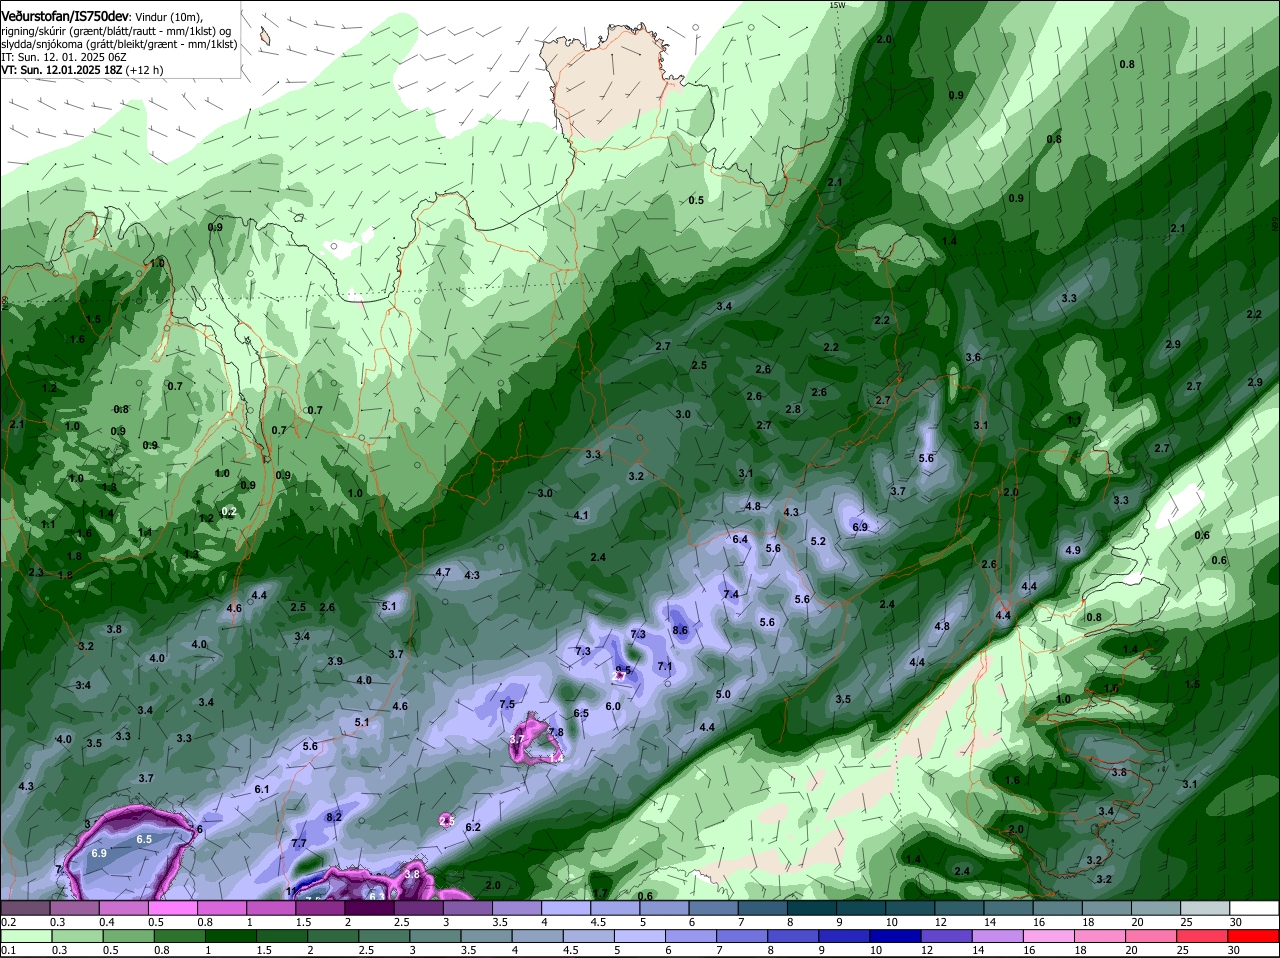Click the 0.1 label in the rain legend
1280x958 pixels.
(8, 950)
